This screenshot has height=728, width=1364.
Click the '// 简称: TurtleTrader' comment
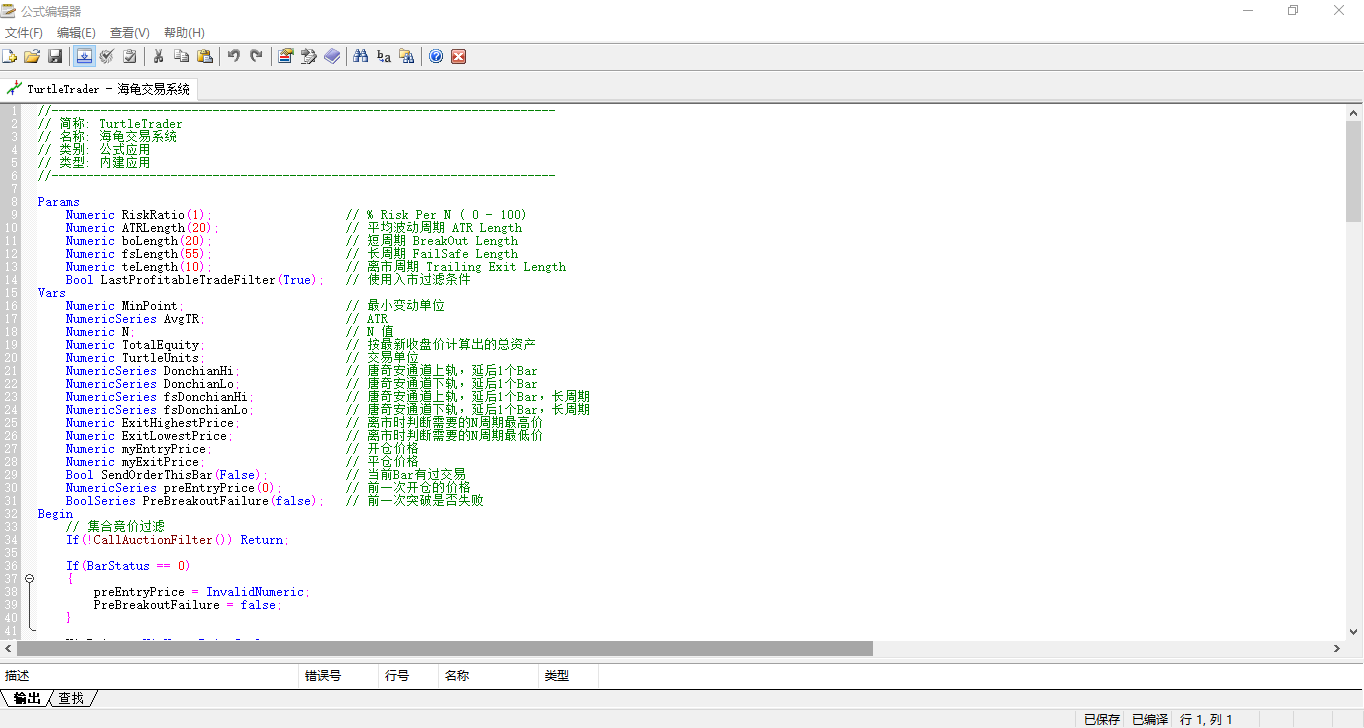click(x=110, y=124)
